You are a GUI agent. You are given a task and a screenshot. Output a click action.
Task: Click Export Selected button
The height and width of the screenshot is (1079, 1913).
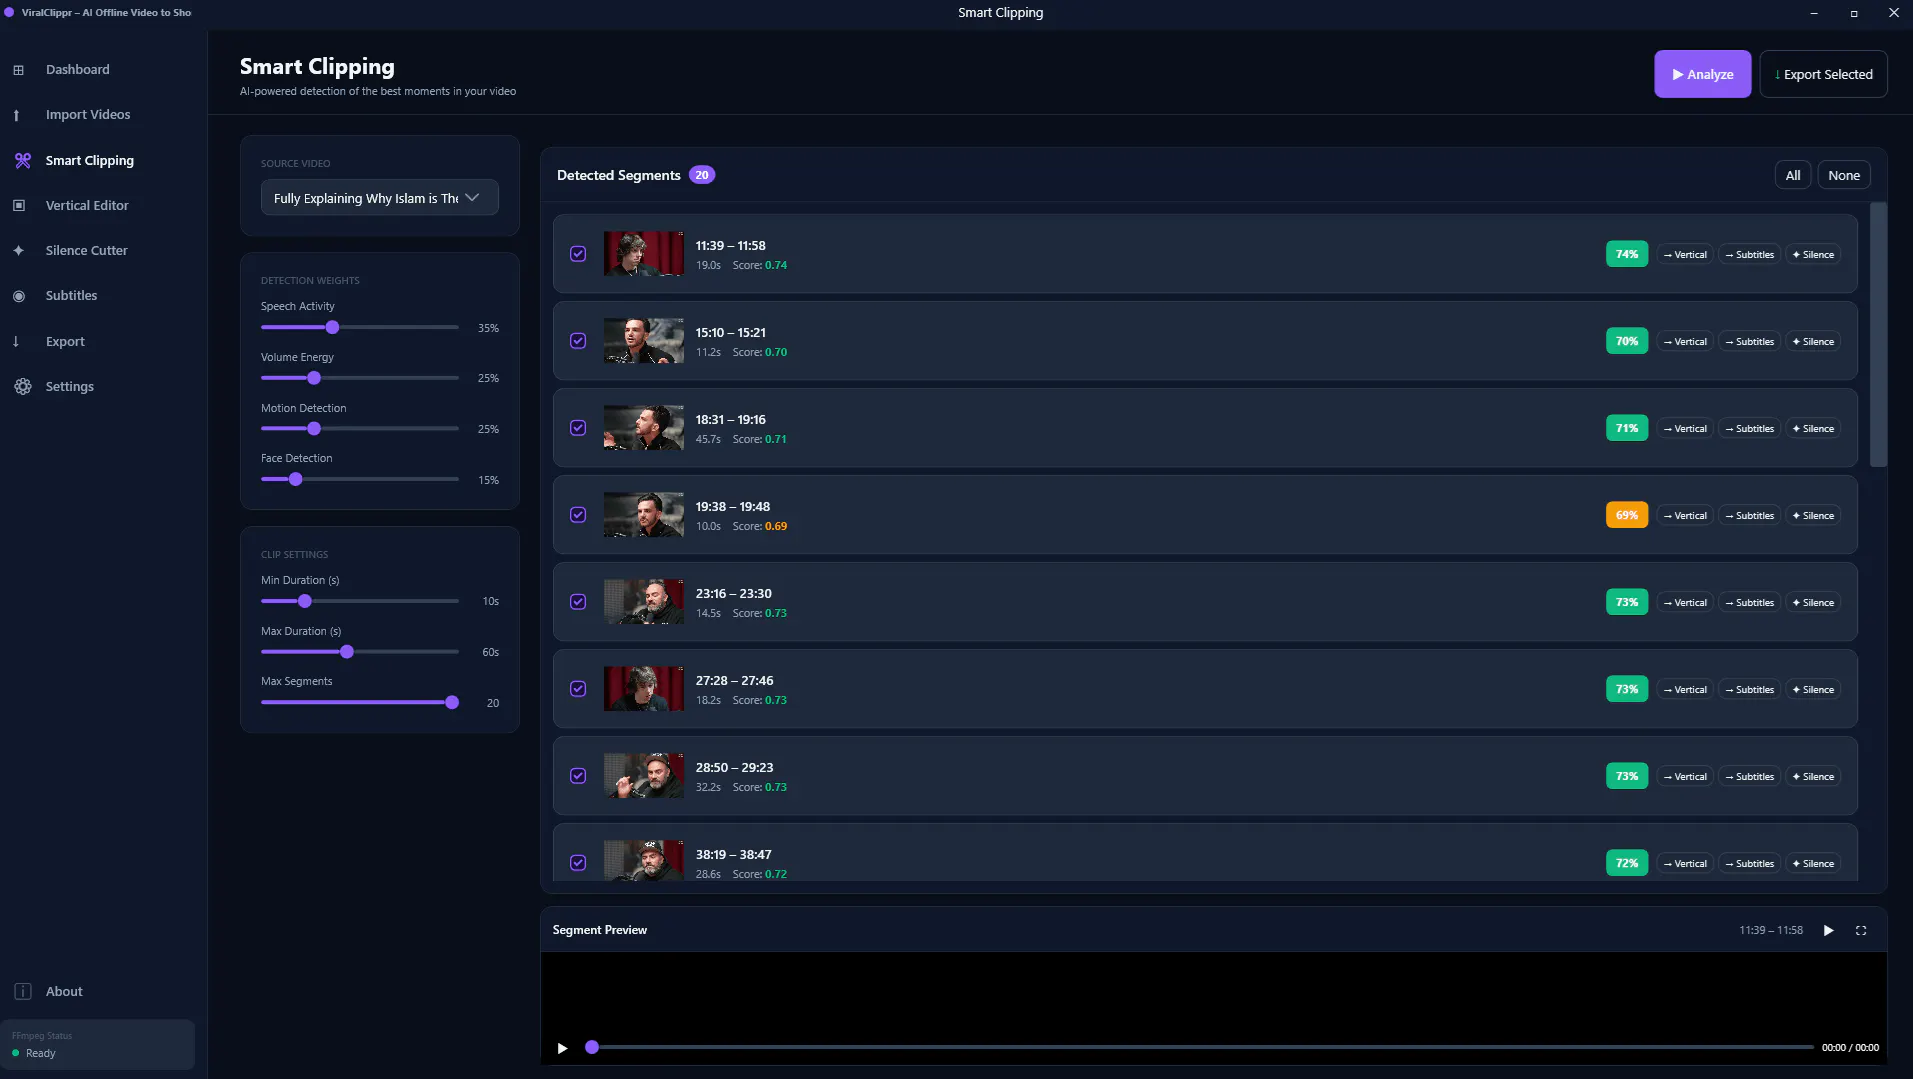[x=1823, y=74]
